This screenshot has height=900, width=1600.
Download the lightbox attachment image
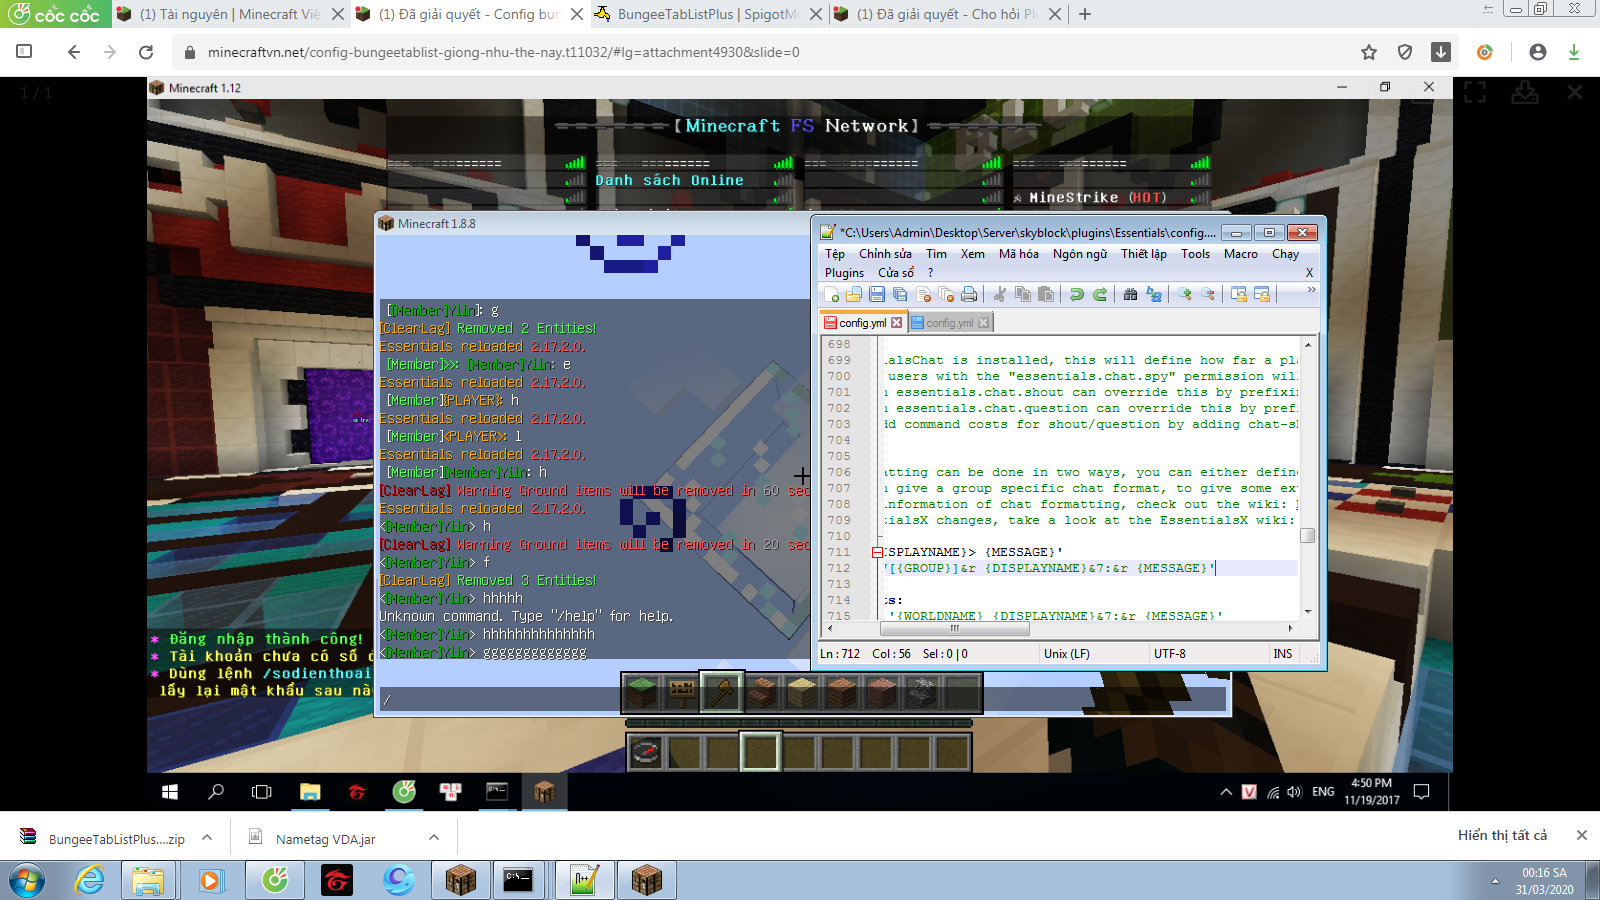1525,93
